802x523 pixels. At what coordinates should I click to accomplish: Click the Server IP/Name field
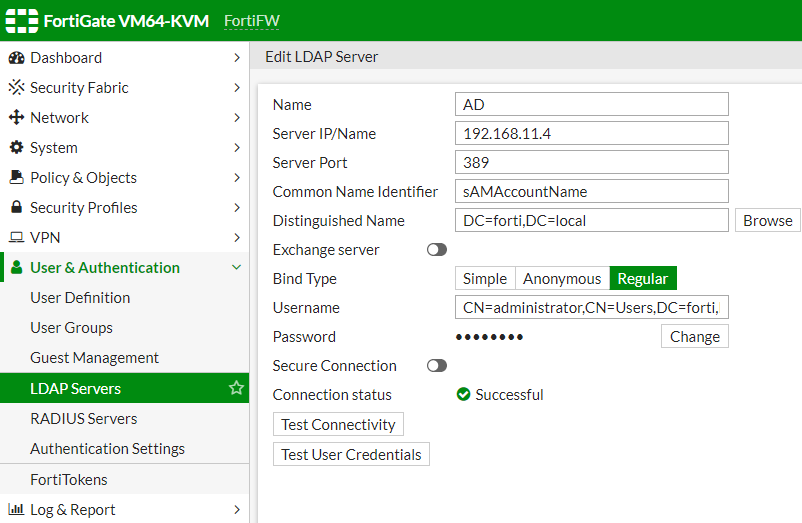[592, 133]
